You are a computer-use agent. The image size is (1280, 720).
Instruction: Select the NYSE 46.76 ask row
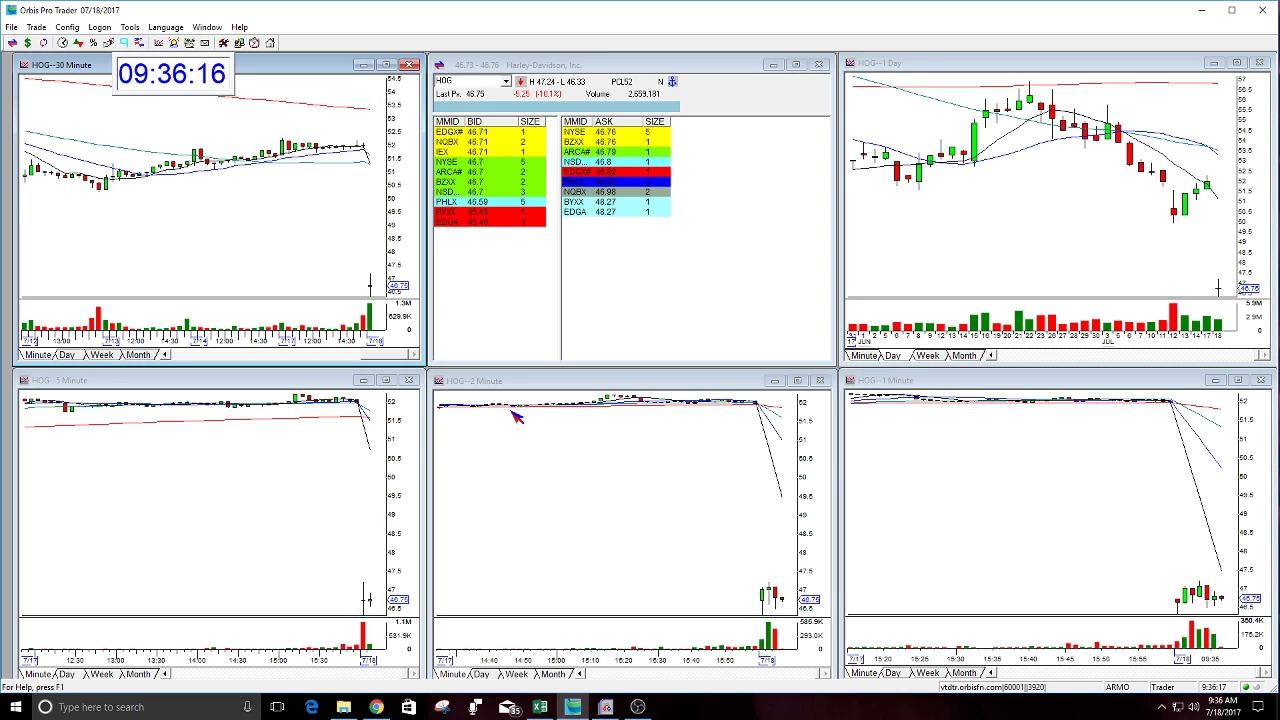(x=616, y=132)
